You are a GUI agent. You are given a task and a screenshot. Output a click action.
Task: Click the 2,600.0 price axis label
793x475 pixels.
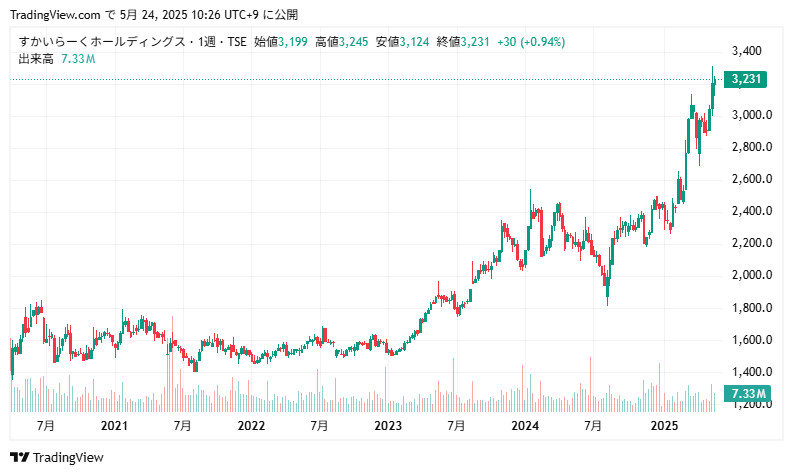tap(752, 179)
